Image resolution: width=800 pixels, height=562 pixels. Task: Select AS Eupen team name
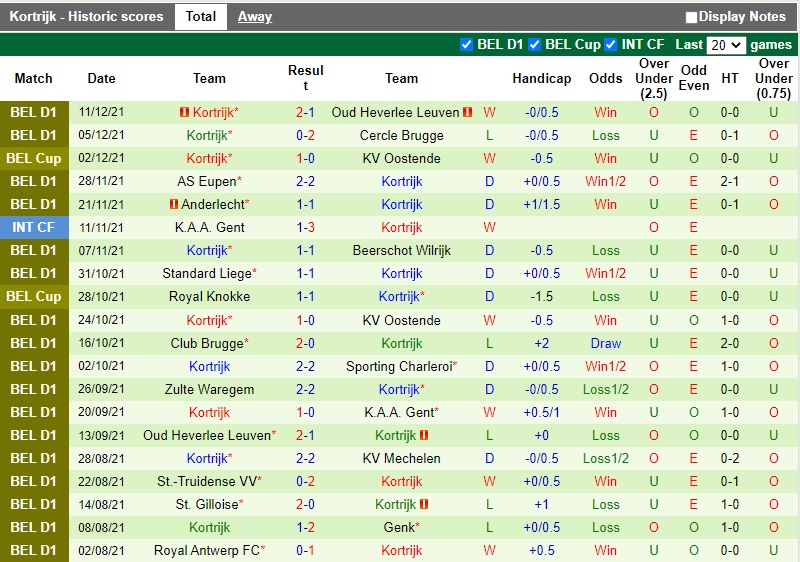click(207, 182)
